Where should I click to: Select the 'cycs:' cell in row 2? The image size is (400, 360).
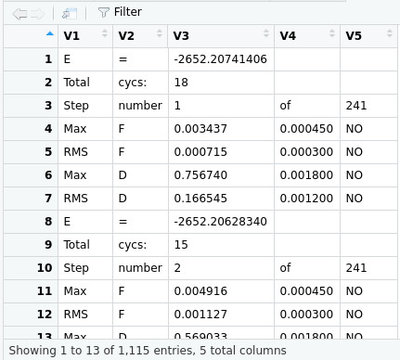click(x=140, y=82)
